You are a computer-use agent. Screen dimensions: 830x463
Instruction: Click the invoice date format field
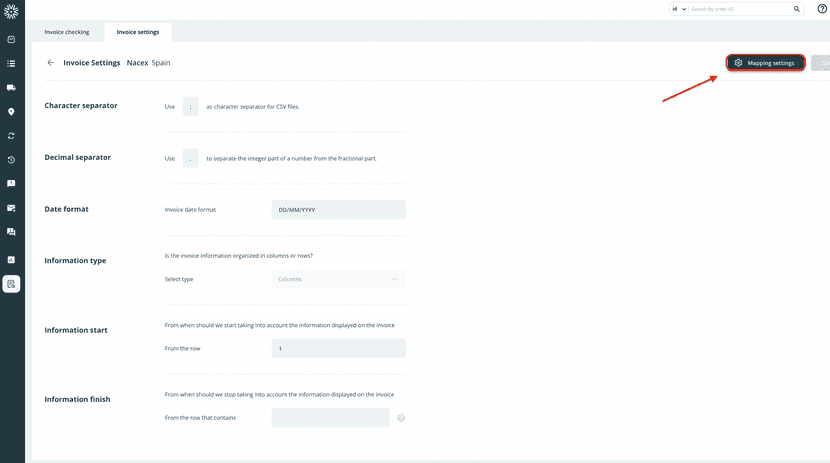click(x=338, y=210)
